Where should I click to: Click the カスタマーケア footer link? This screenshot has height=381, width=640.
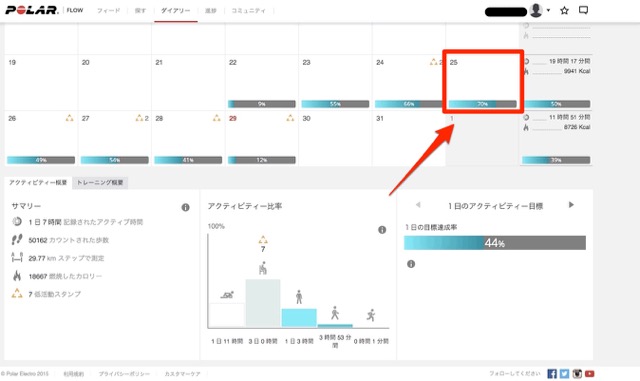pos(182,374)
